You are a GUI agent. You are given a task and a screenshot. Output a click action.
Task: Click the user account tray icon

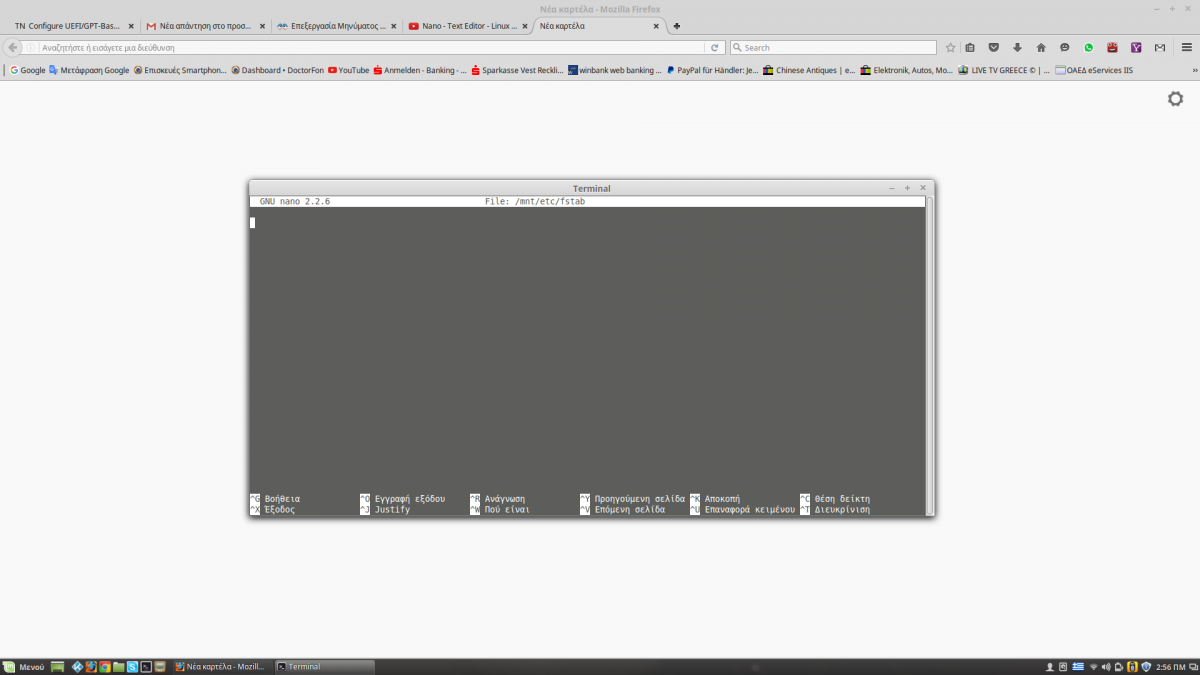pyautogui.click(x=1048, y=666)
